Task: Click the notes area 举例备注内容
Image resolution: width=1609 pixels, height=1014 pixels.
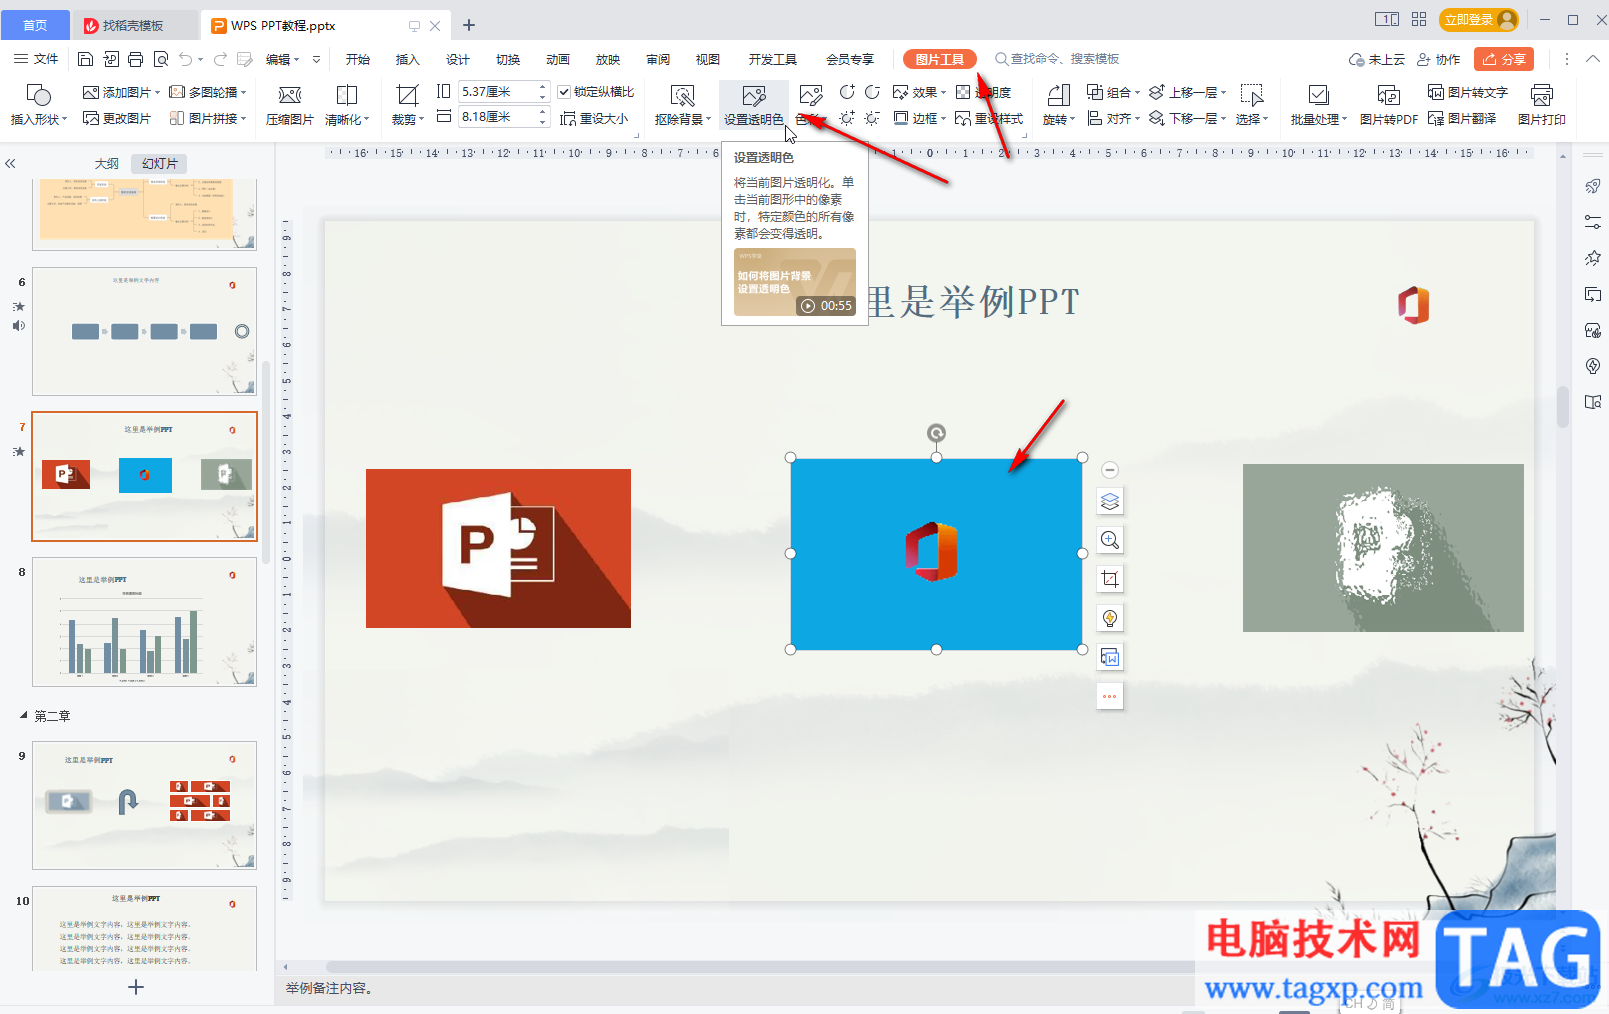Action: 329,988
